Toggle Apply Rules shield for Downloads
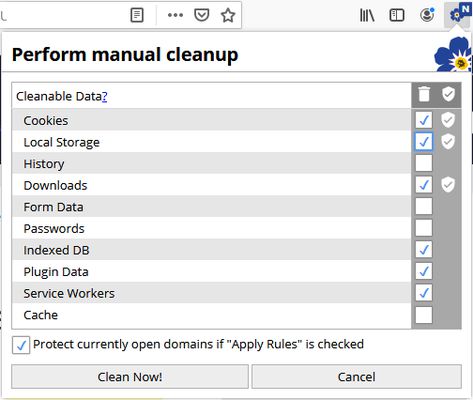The width and height of the screenshot is (473, 400). coord(448,185)
